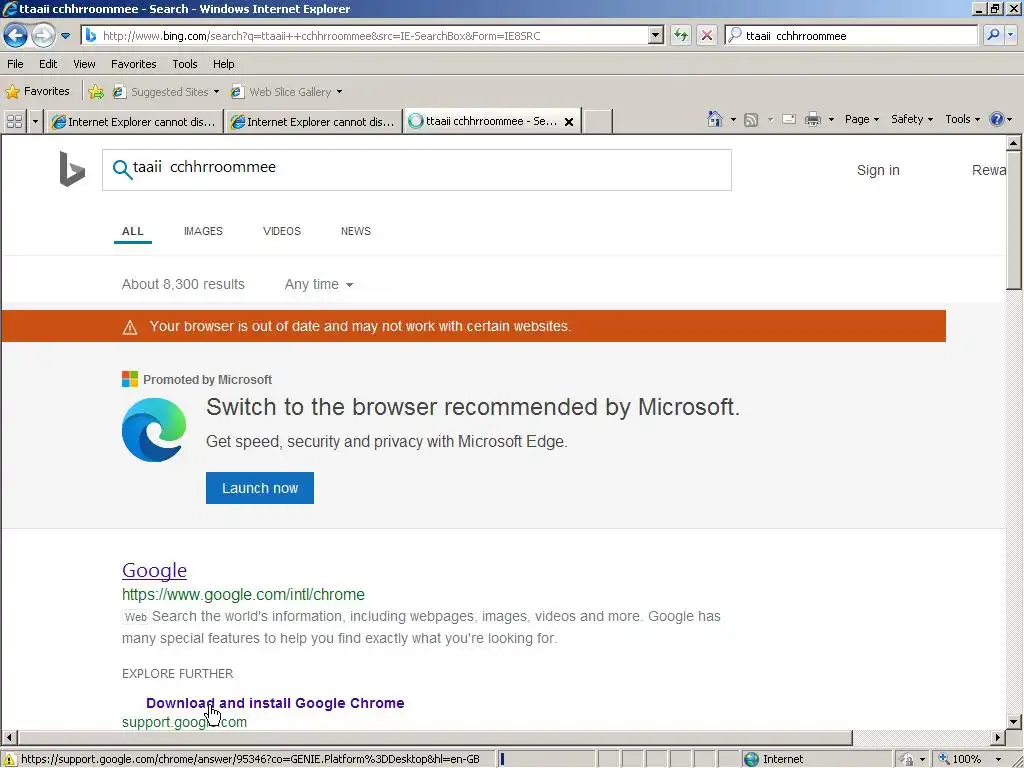The height and width of the screenshot is (768, 1024).
Task: Click the Microsoft Edge logo
Action: point(154,430)
